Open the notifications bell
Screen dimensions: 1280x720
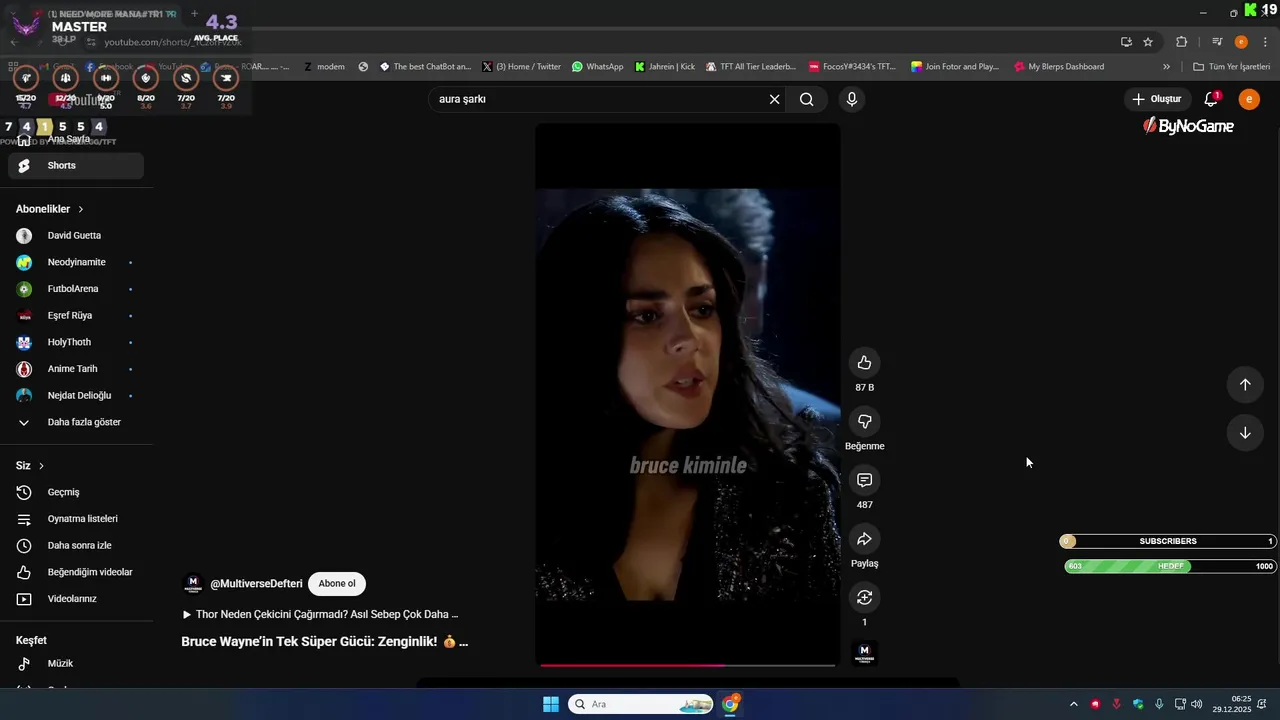click(1211, 99)
